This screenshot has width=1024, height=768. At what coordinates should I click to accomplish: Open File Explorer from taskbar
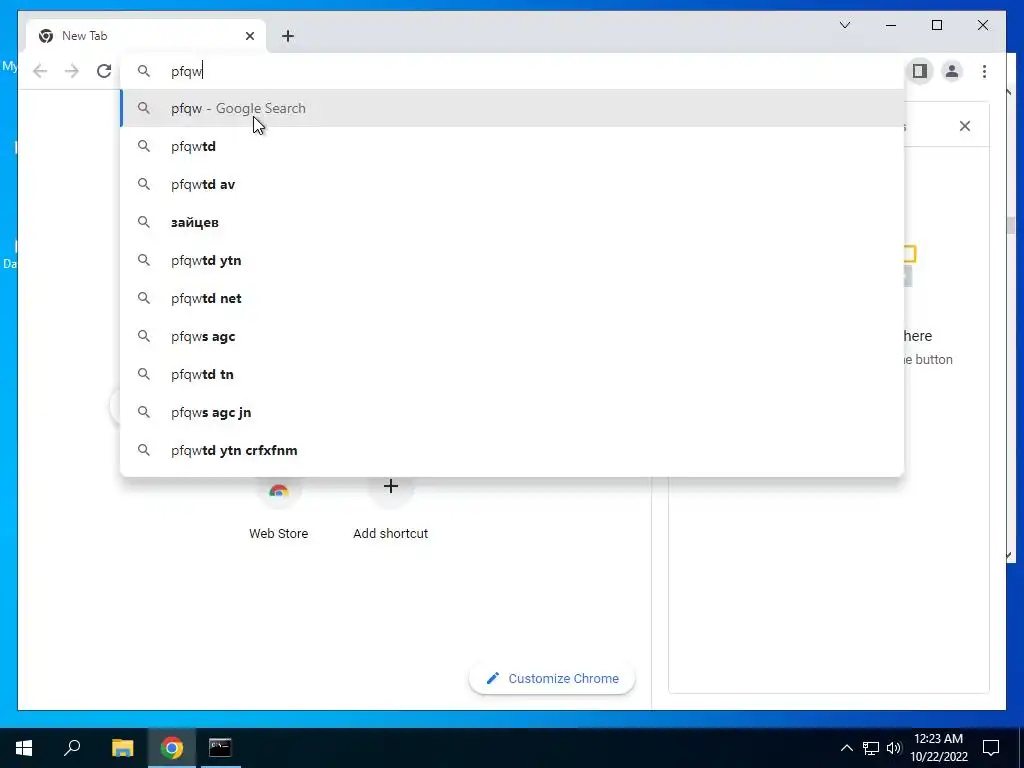(x=122, y=748)
